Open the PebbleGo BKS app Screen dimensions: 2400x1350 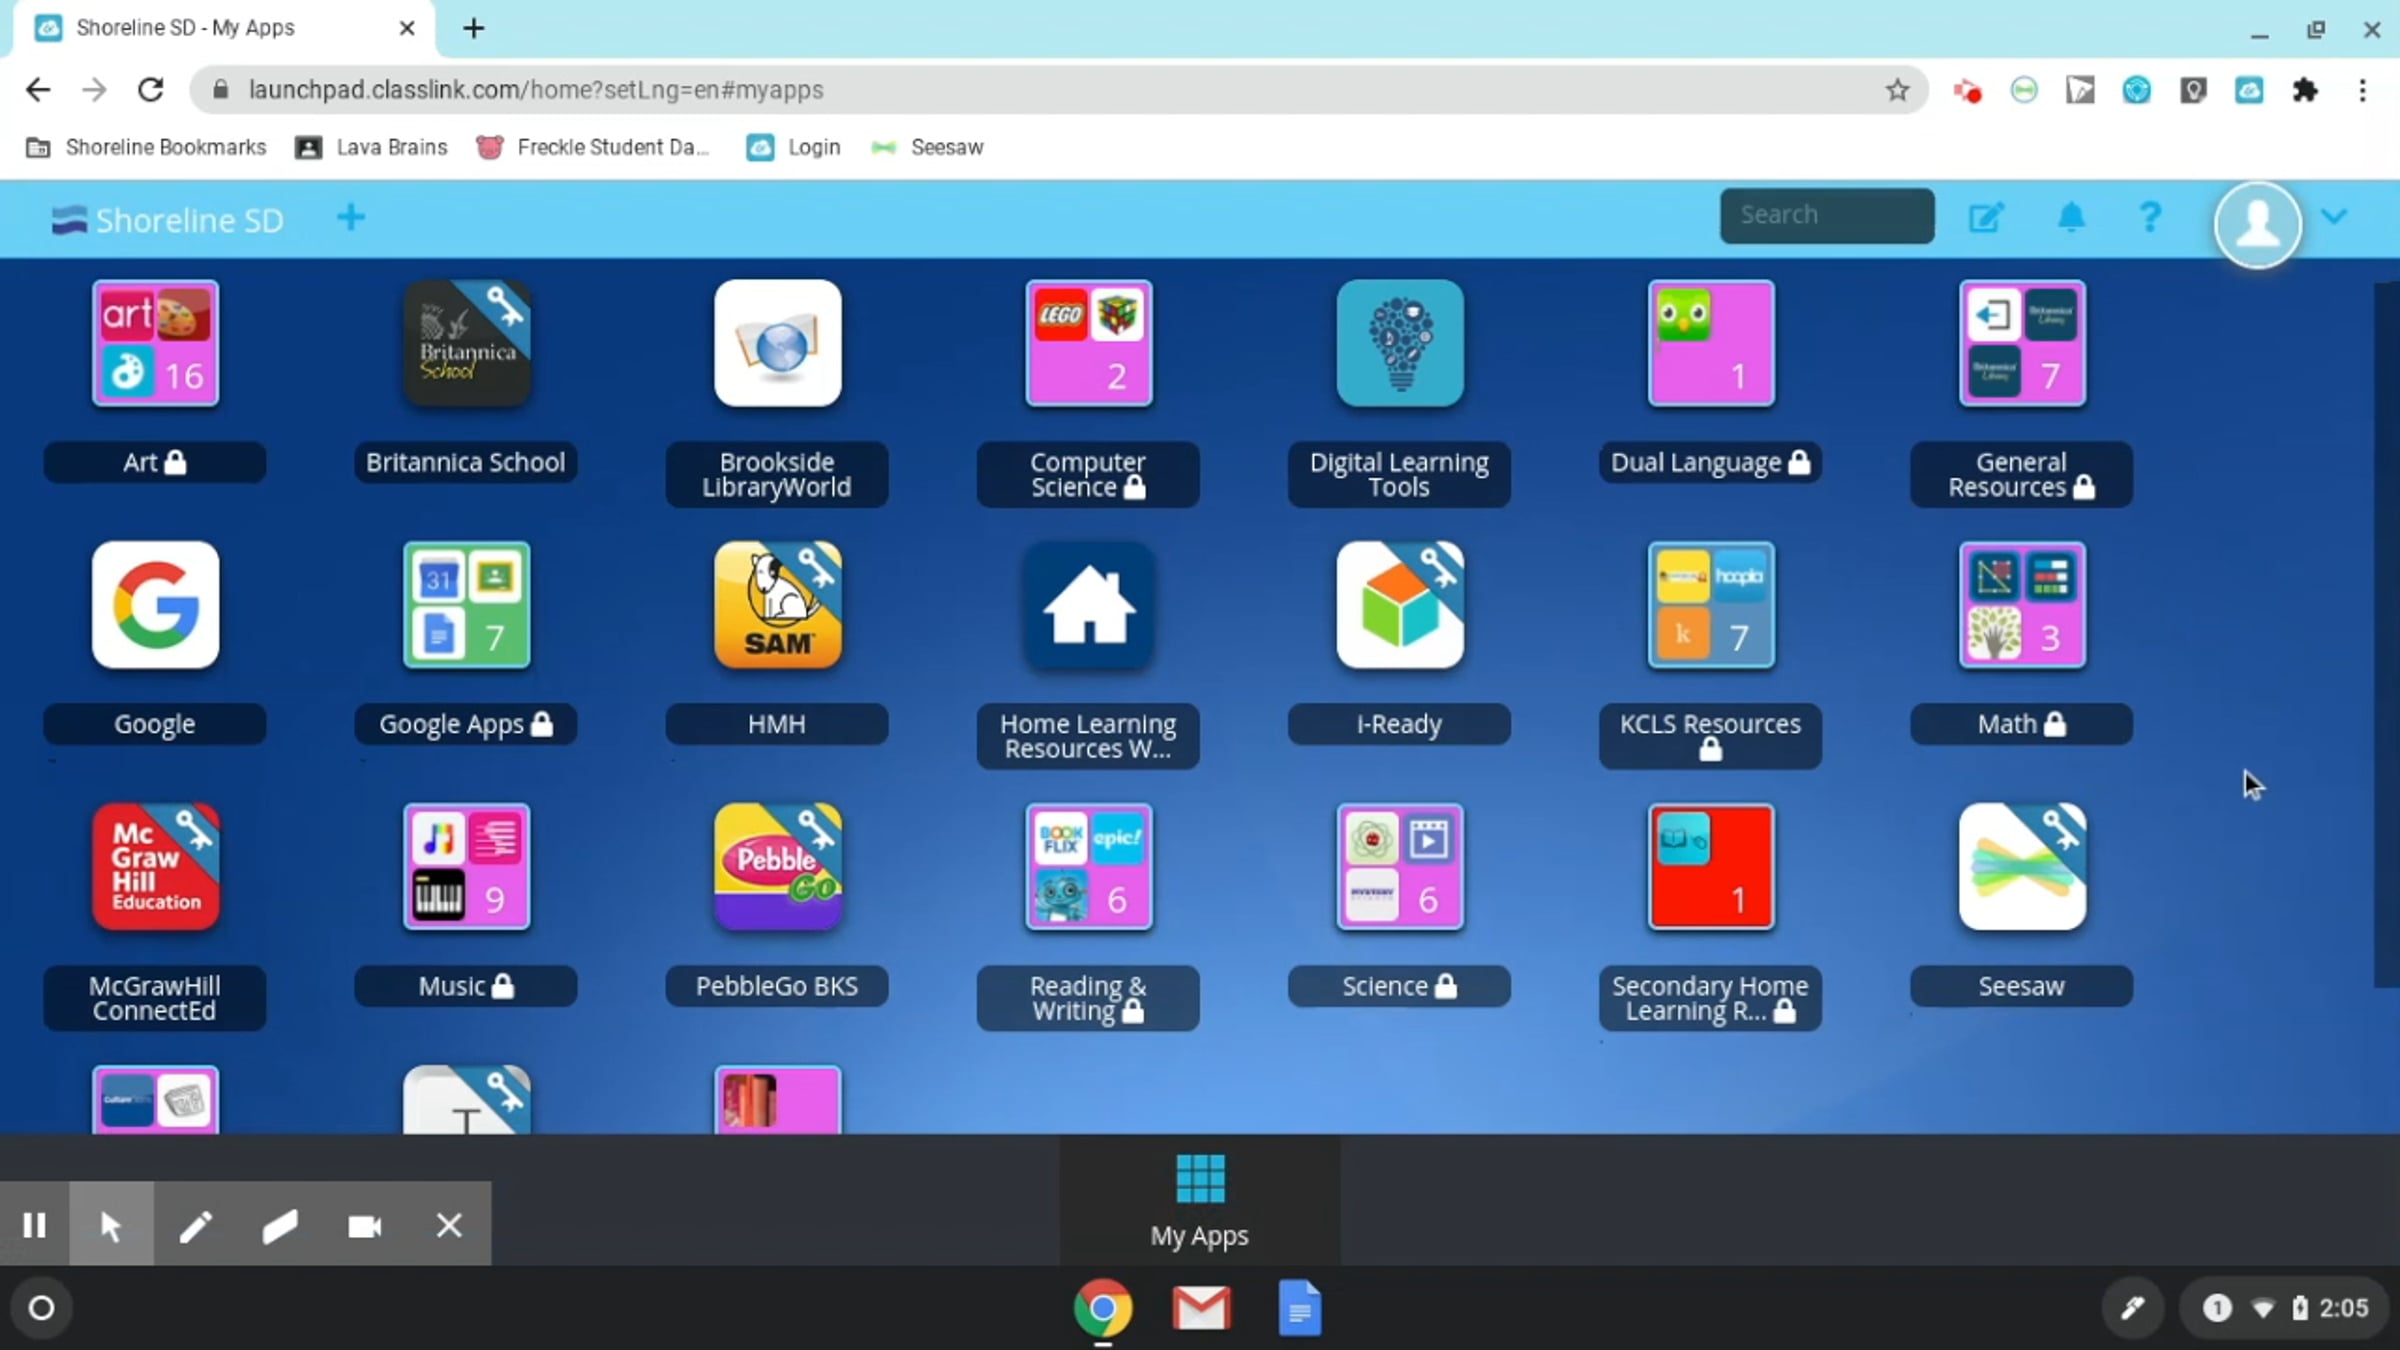pyautogui.click(x=777, y=867)
